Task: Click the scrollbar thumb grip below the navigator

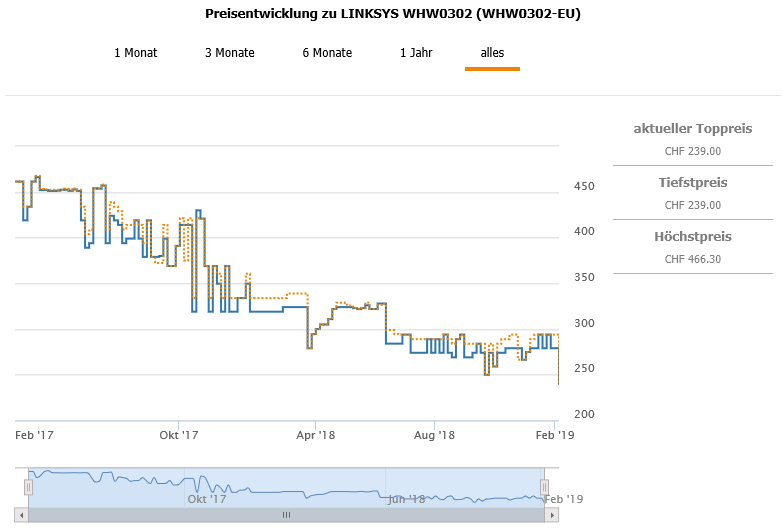Action: (286, 515)
